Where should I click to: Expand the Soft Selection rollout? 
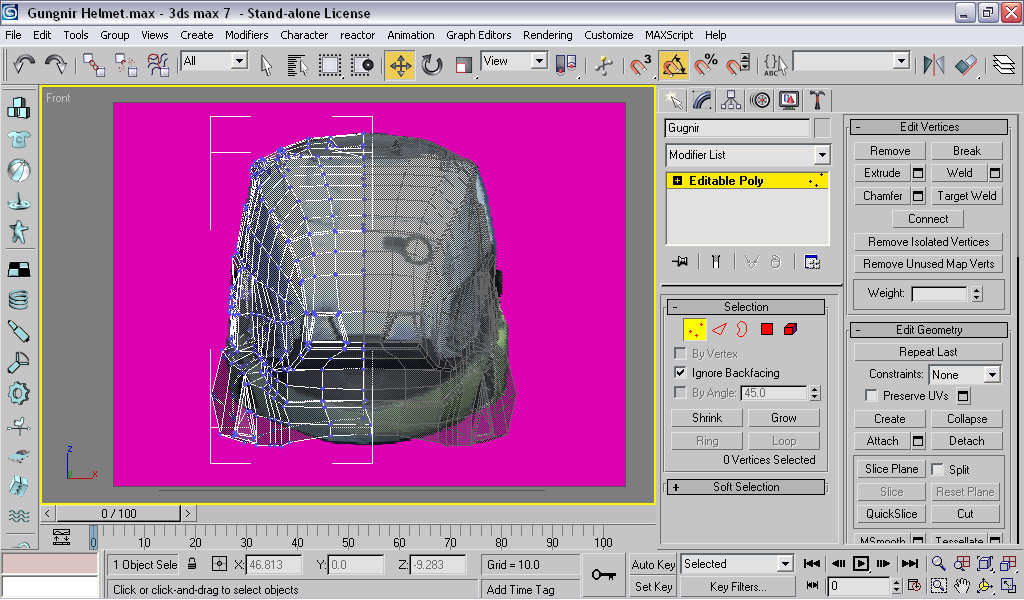point(746,487)
